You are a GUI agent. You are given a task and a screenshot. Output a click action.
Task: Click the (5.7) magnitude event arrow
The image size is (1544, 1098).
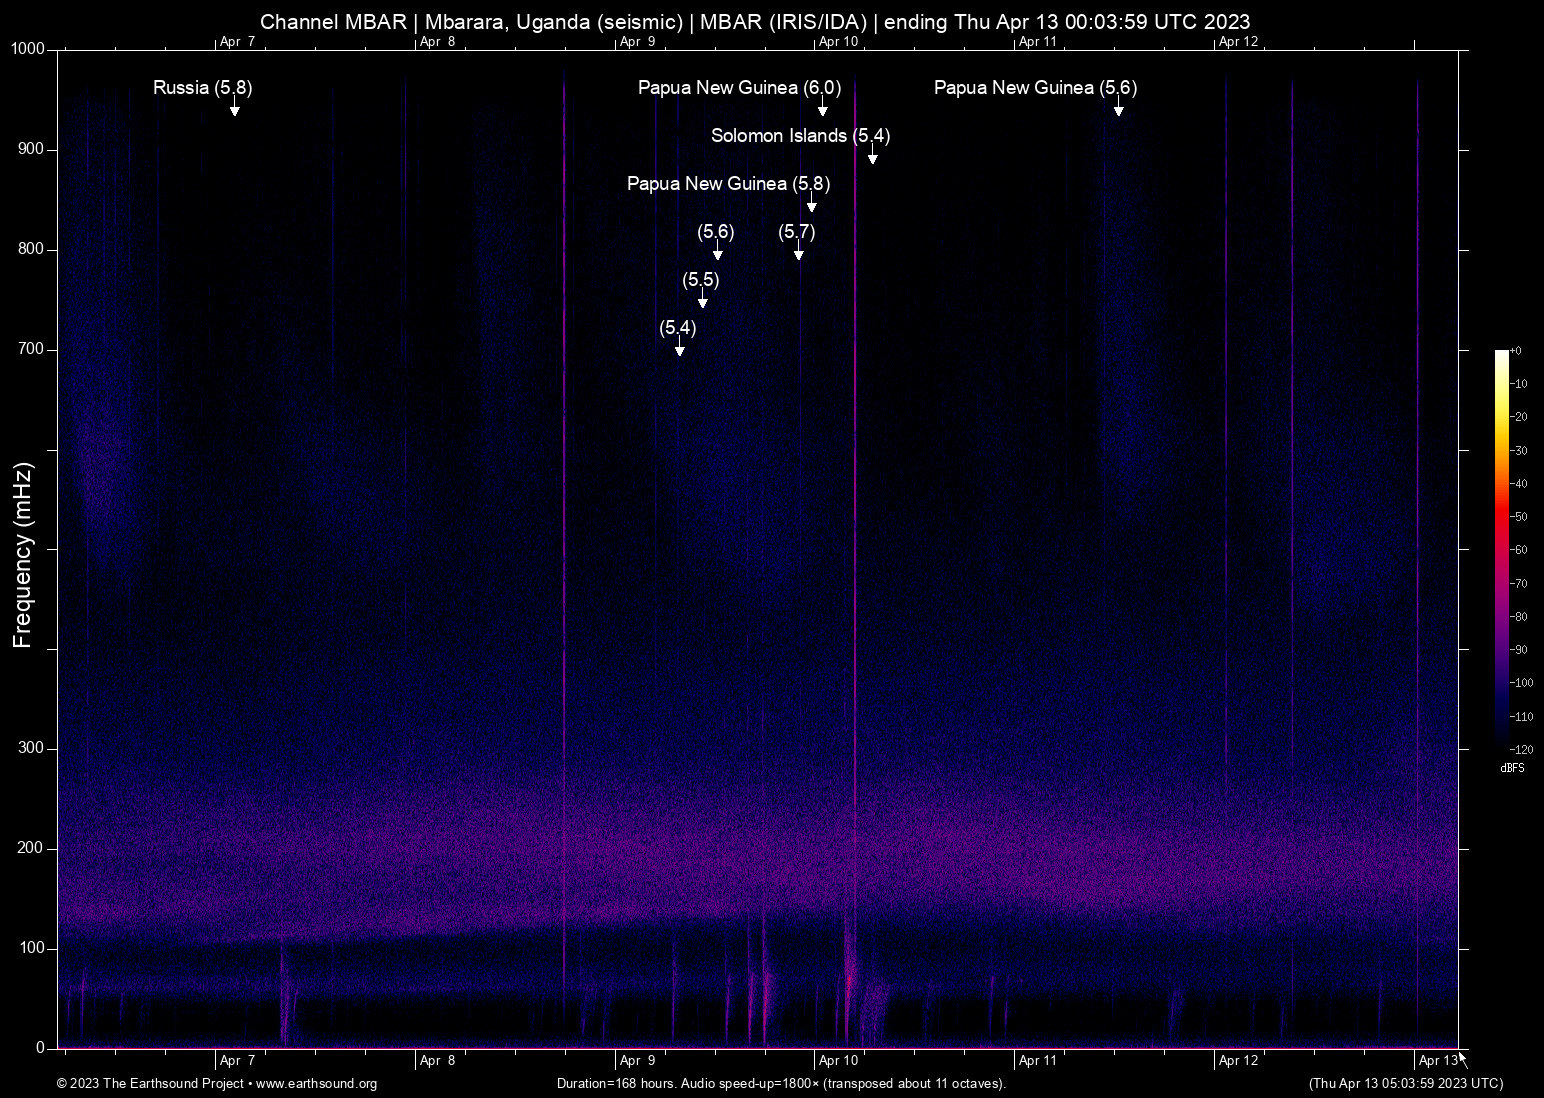tap(798, 252)
